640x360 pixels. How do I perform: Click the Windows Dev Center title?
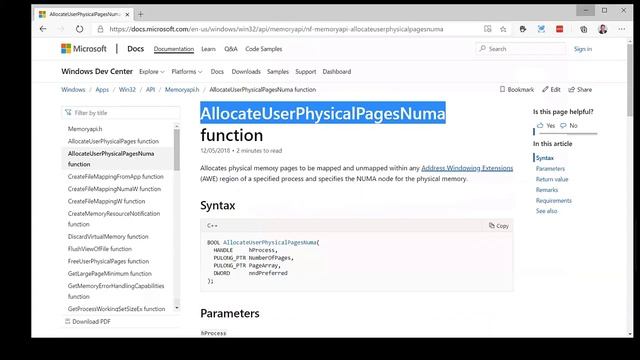point(97,71)
